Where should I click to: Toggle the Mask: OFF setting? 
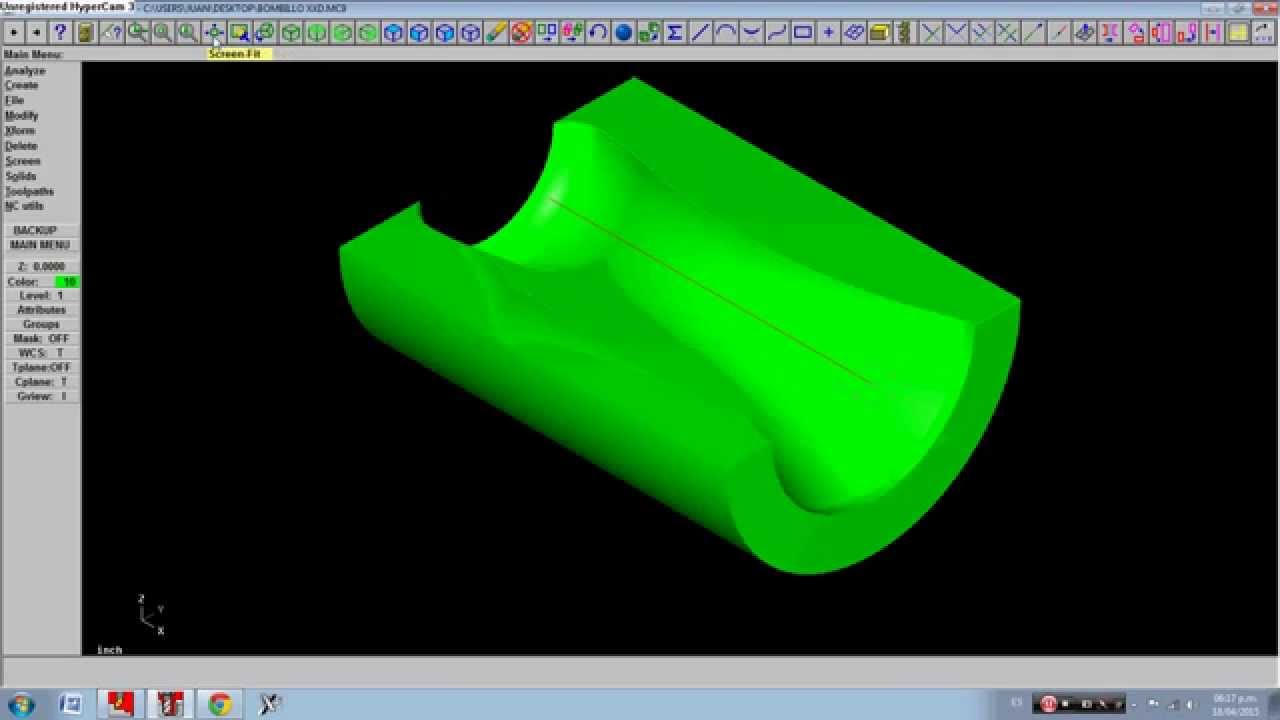pyautogui.click(x=41, y=339)
